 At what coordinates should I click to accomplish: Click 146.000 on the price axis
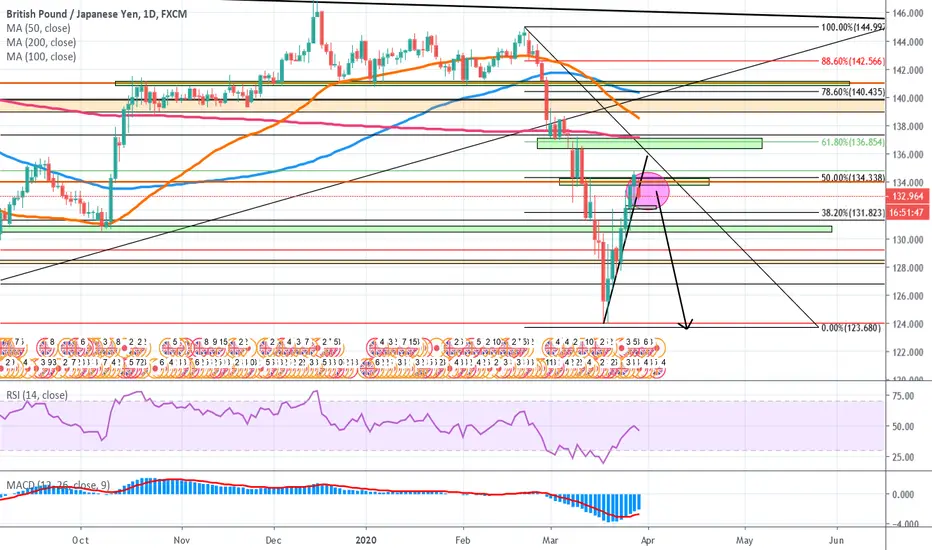pos(908,13)
